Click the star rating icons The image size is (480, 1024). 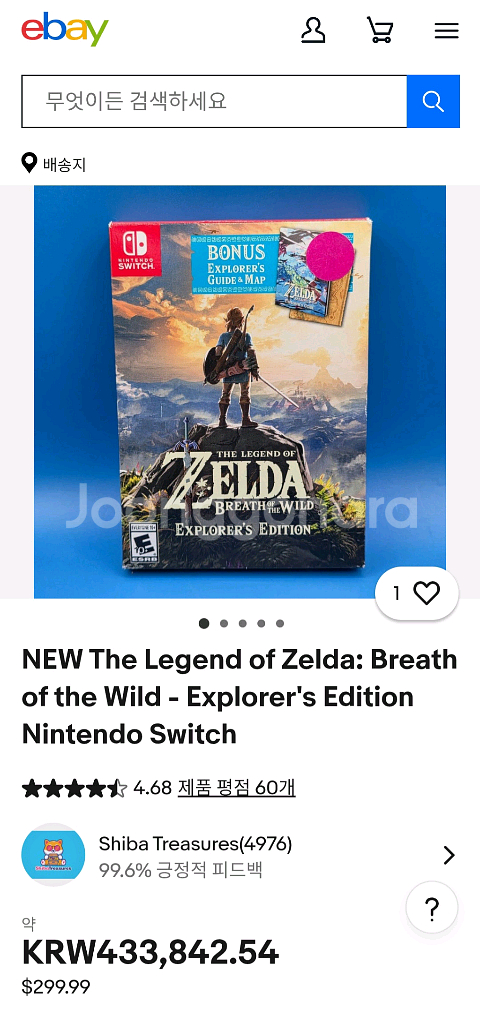coord(74,788)
